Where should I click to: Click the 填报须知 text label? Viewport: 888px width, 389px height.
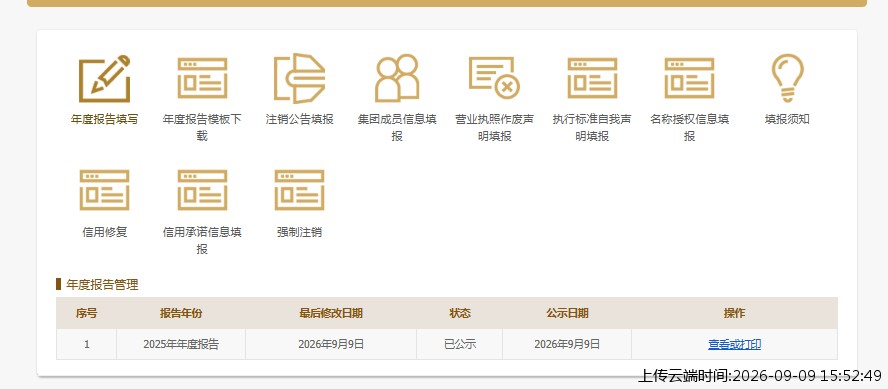[x=787, y=119]
